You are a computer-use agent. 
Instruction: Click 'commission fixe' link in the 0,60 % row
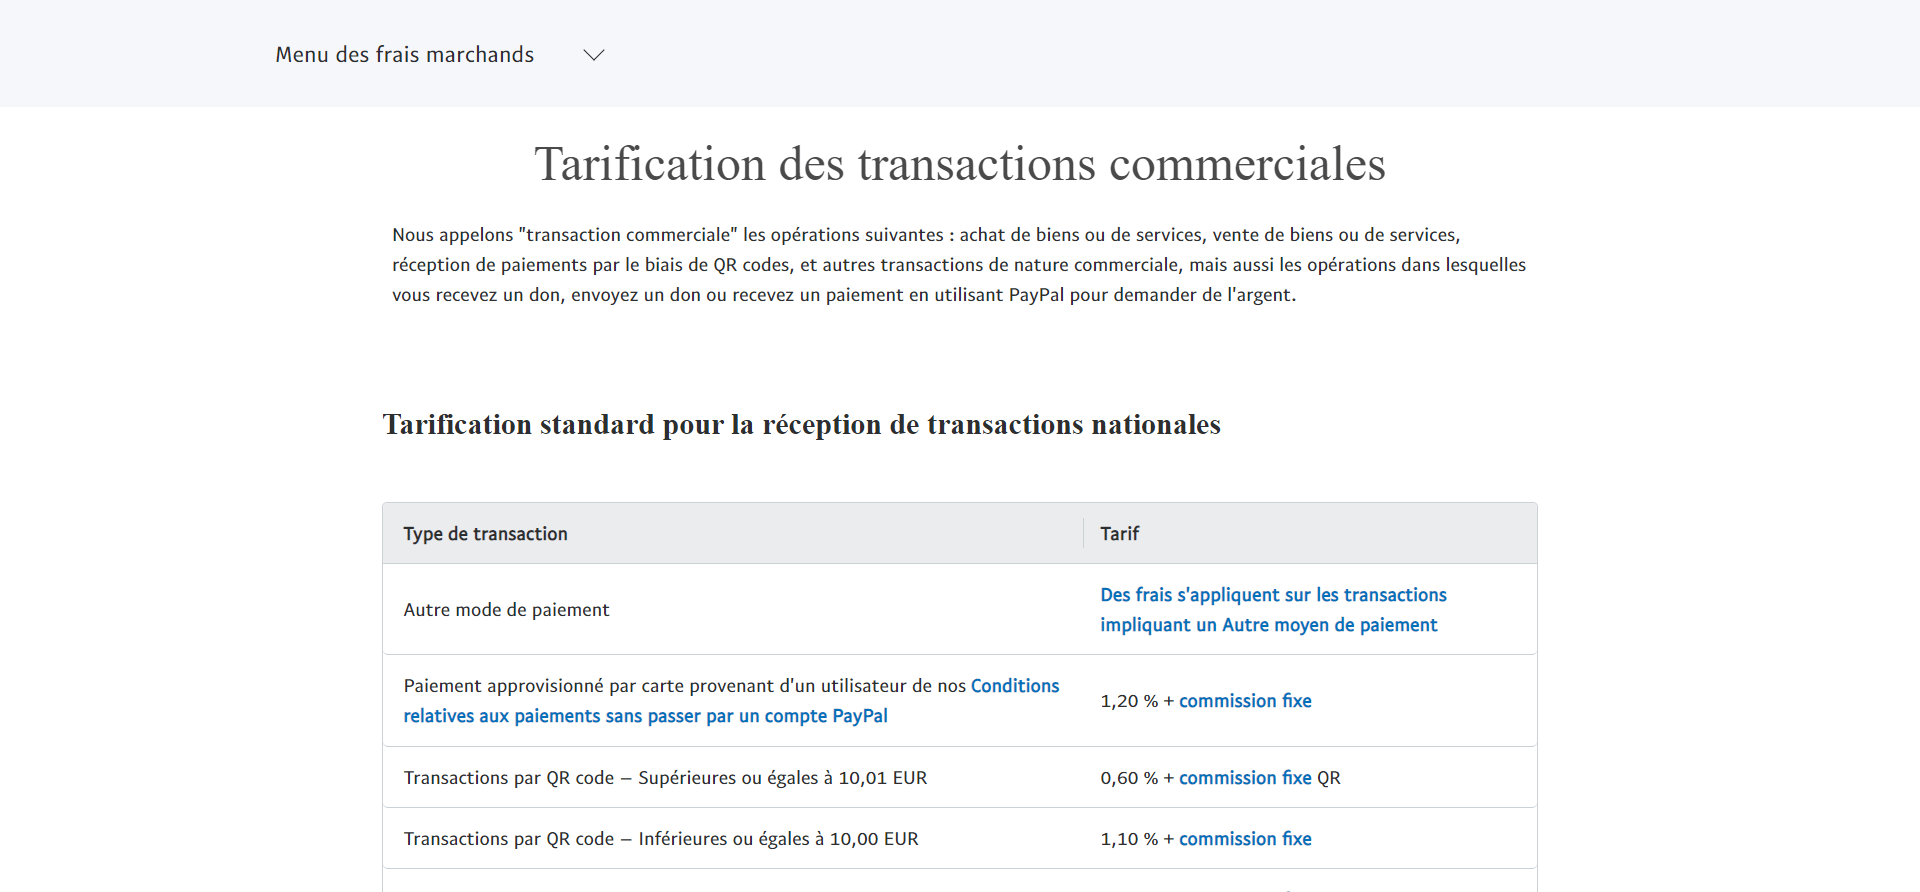pyautogui.click(x=1244, y=778)
